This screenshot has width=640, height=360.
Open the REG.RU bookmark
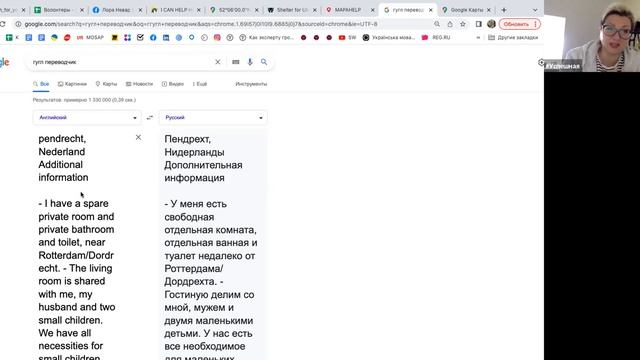436,38
